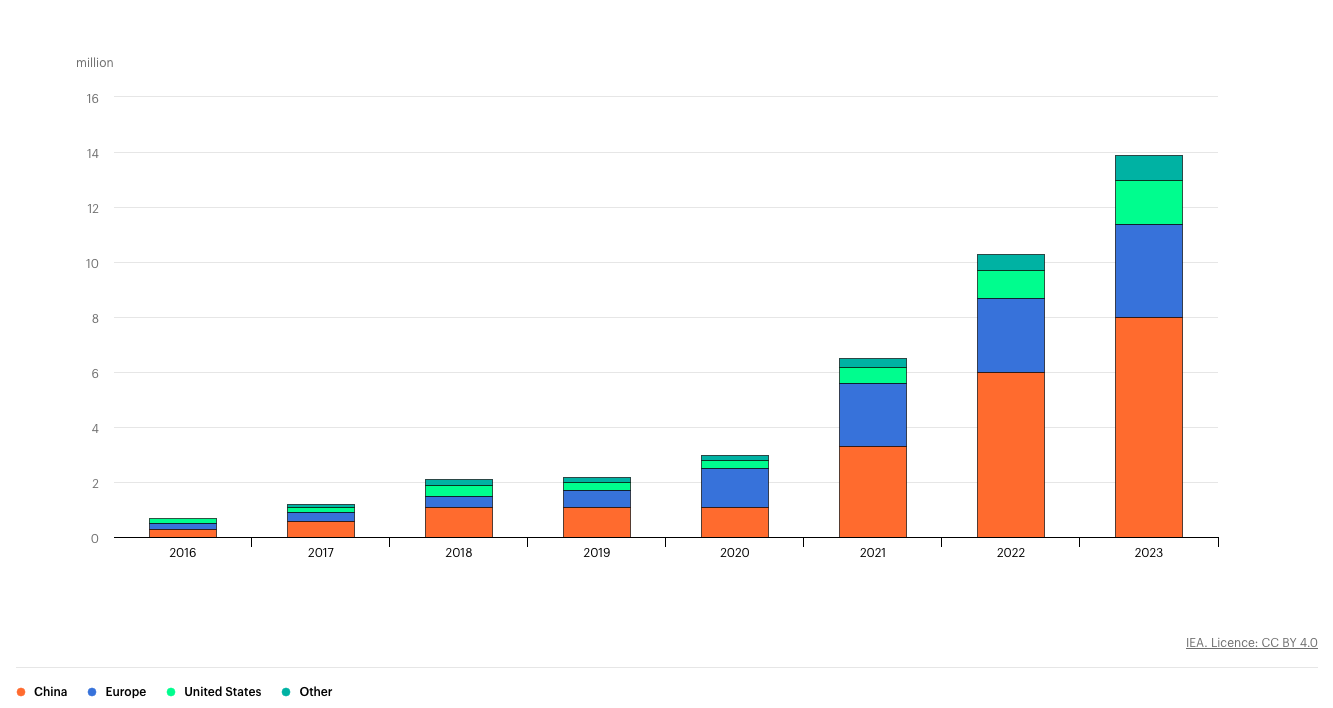Select the China segment of the 2022 bar
Image resolution: width=1333 pixels, height=708 pixels.
pos(1010,455)
